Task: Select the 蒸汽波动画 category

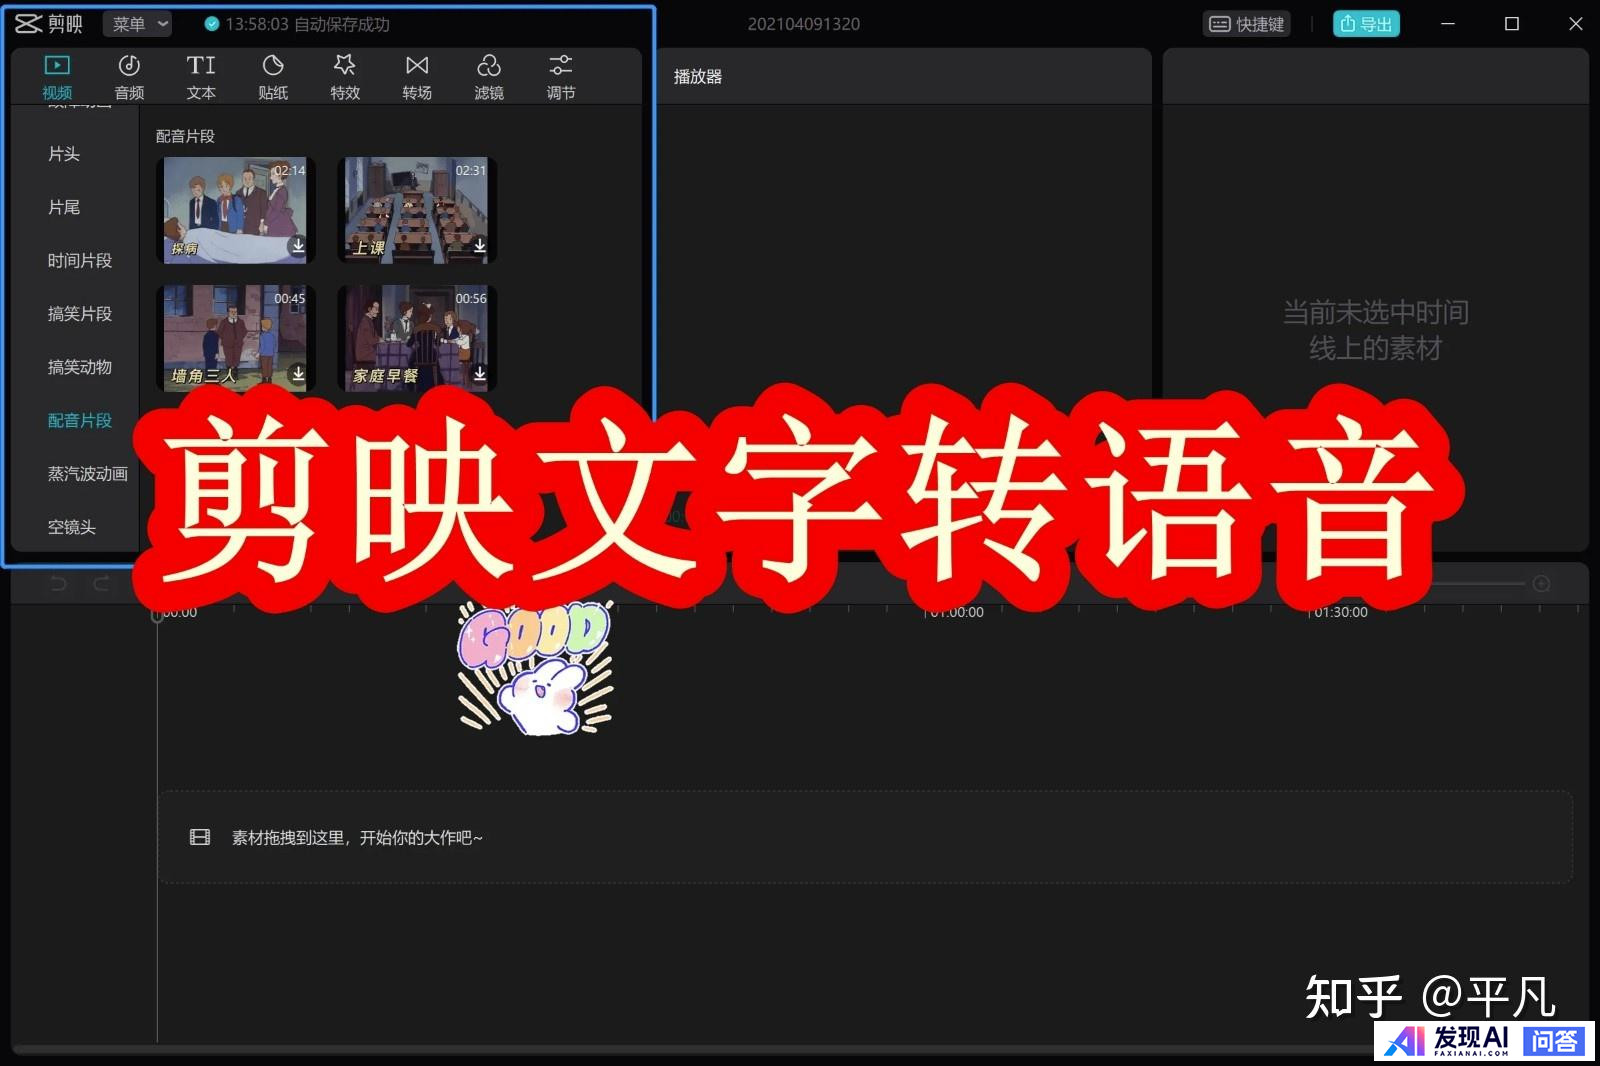Action: [x=88, y=474]
